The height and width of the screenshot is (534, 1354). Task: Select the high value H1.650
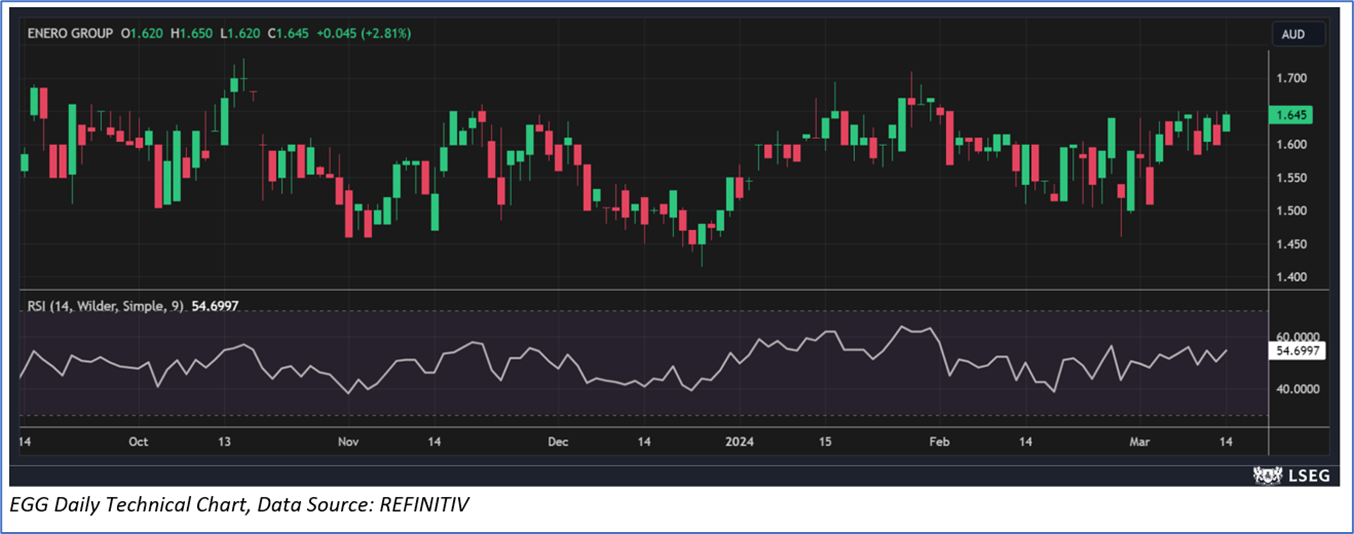pyautogui.click(x=193, y=34)
